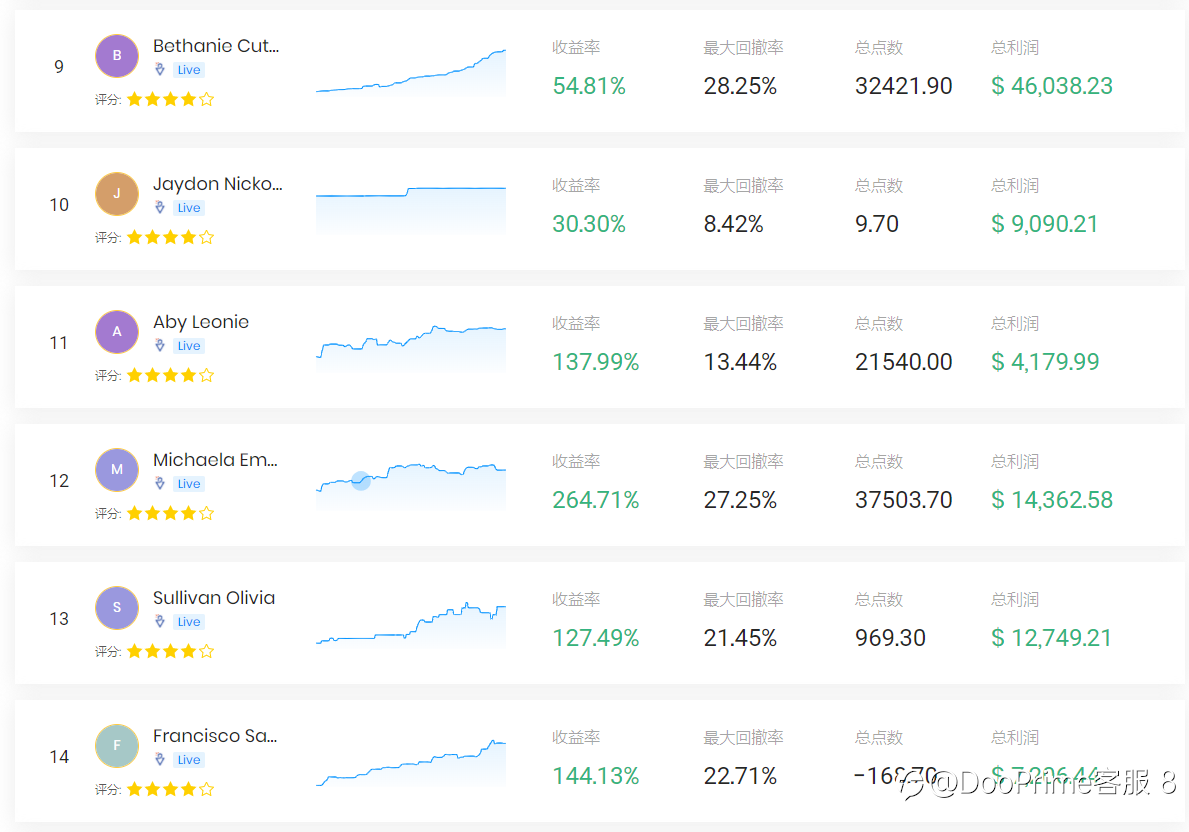The width and height of the screenshot is (1189, 832).
Task: Click Bethanie Cut... profit curve chart
Action: [x=411, y=72]
